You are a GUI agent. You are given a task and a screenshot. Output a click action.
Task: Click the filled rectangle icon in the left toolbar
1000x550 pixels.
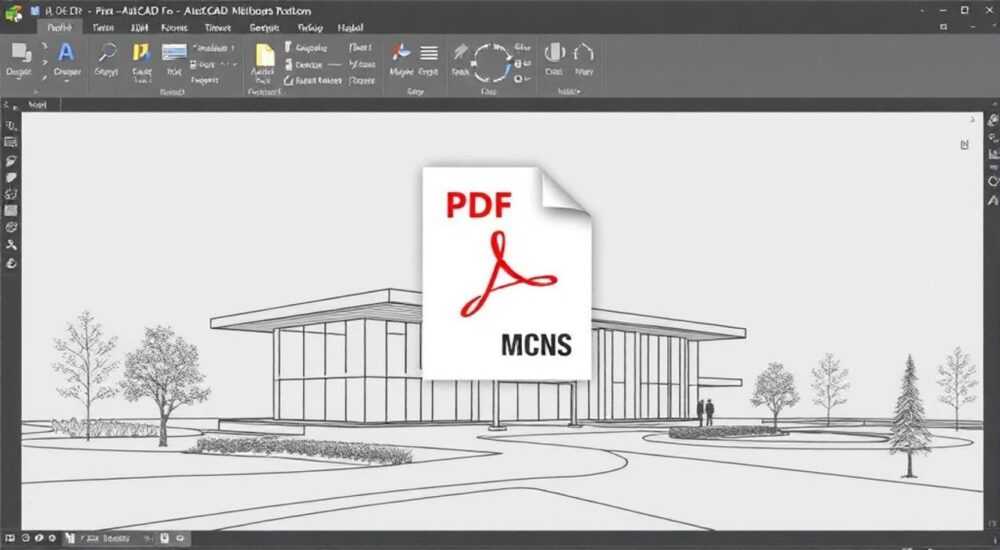click(11, 211)
